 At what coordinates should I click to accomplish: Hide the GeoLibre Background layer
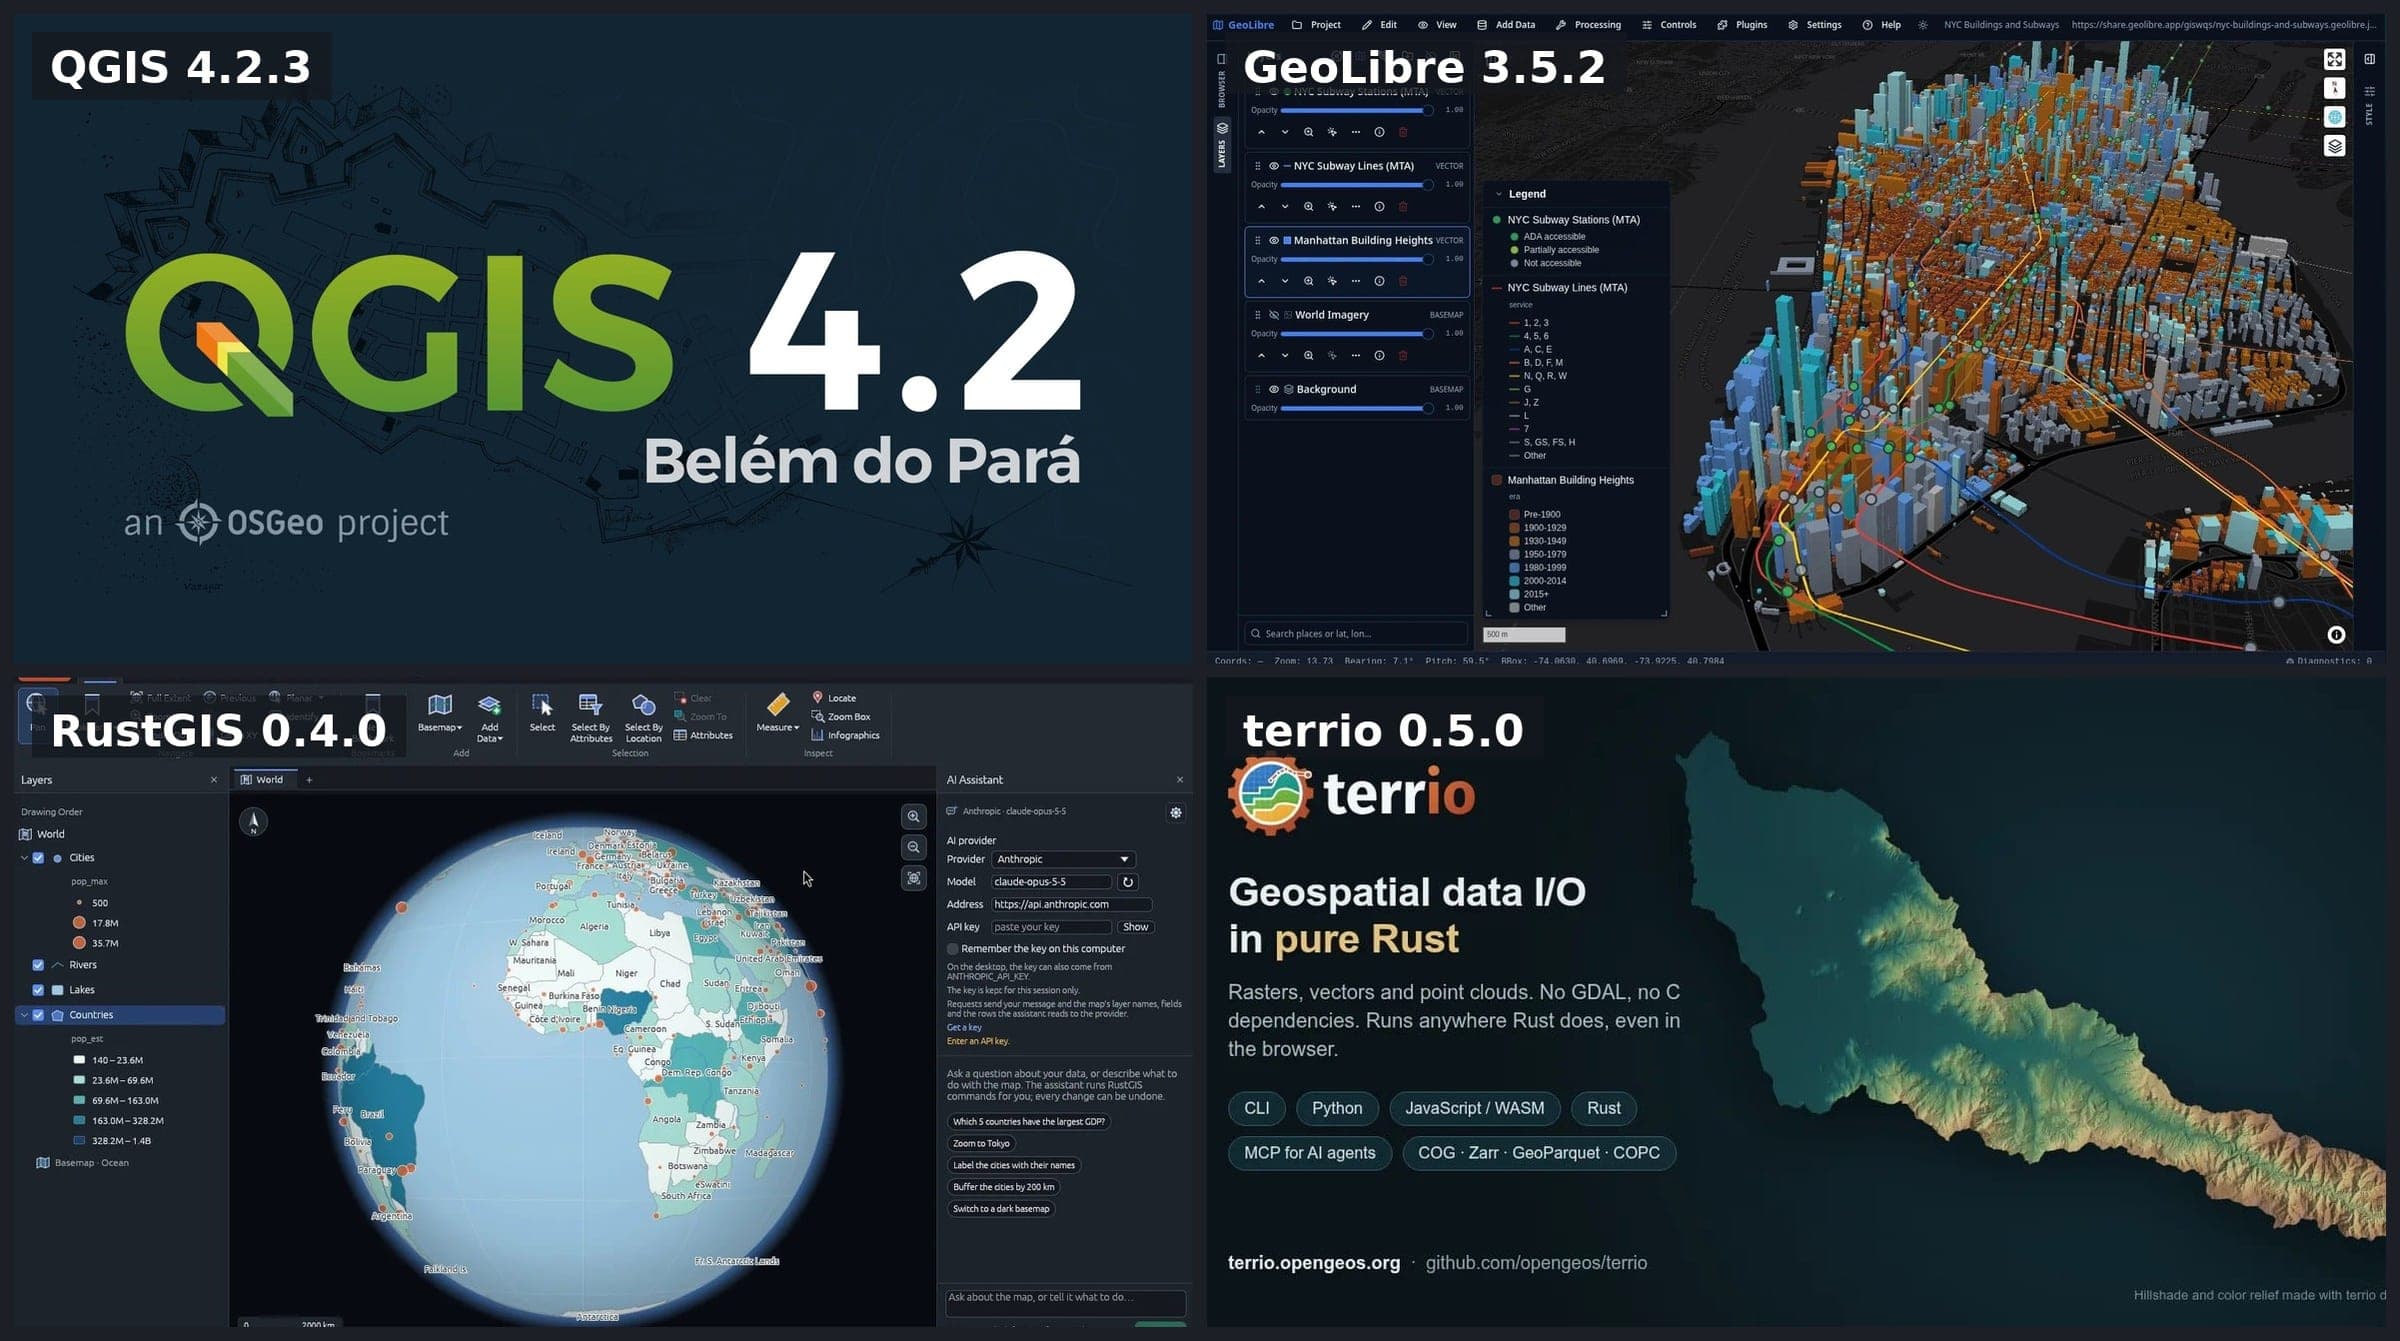pos(1273,389)
